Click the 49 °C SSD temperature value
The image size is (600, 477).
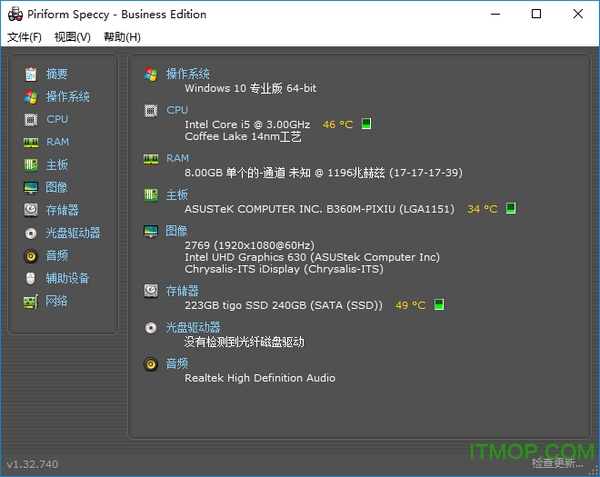410,305
